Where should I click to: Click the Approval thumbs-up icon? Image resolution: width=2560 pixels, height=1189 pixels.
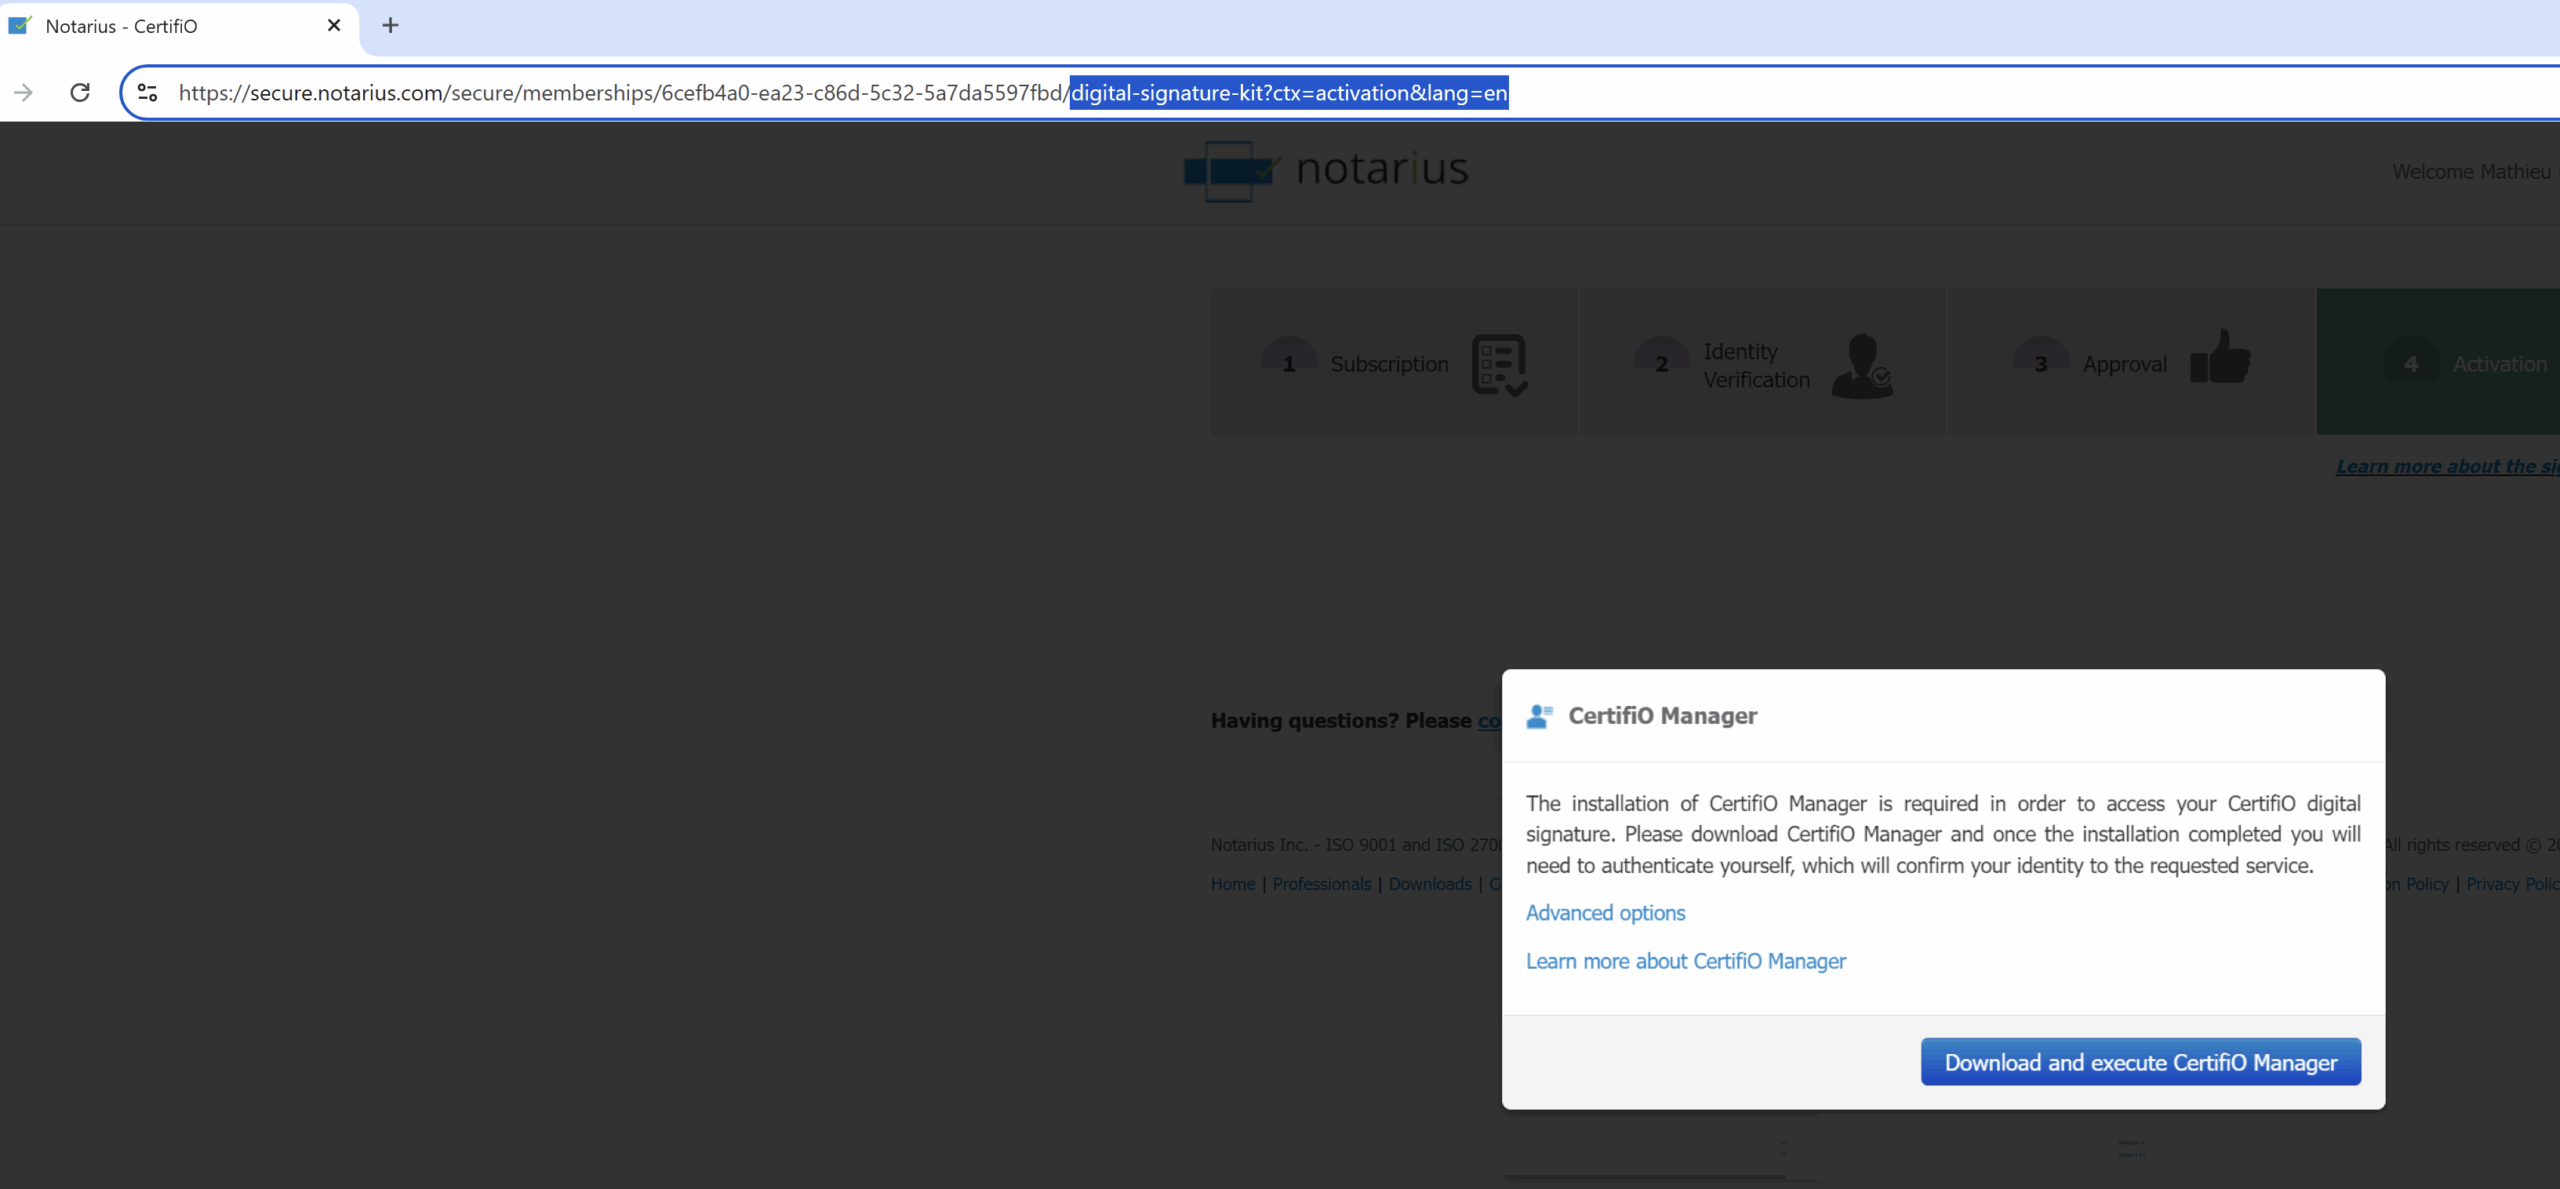click(2220, 358)
